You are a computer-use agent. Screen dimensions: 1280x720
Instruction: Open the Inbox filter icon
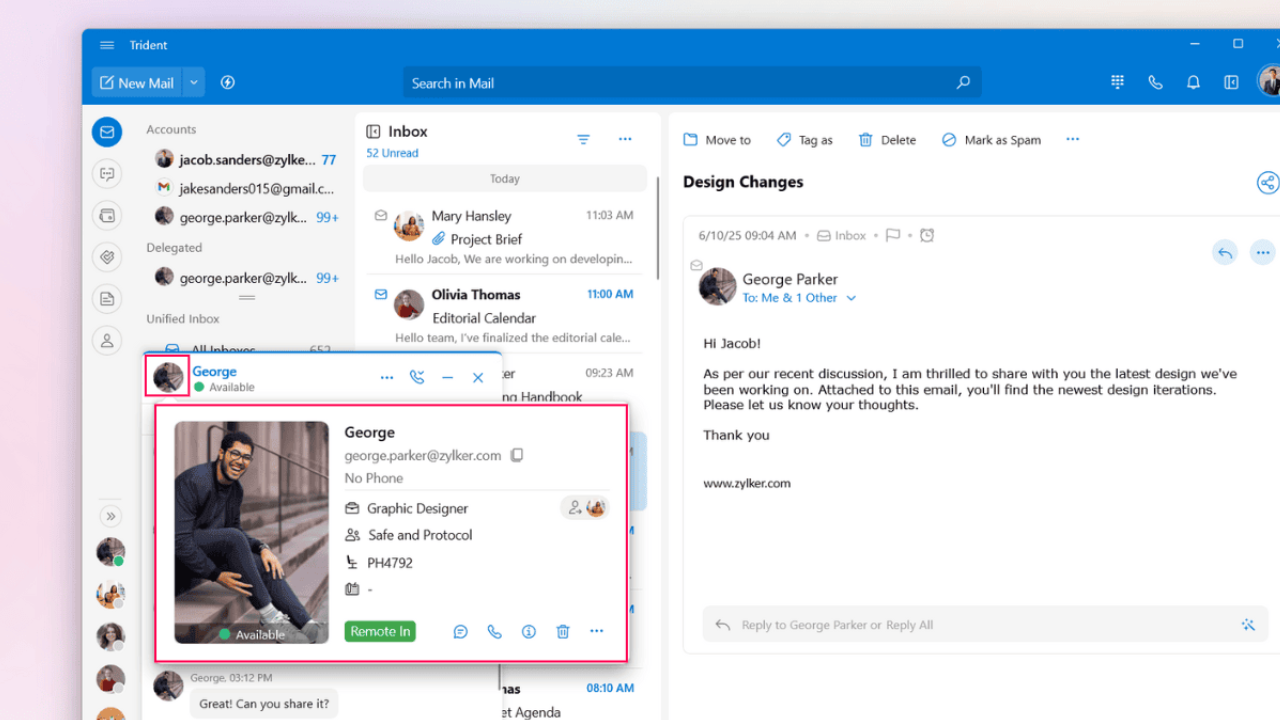coord(584,140)
